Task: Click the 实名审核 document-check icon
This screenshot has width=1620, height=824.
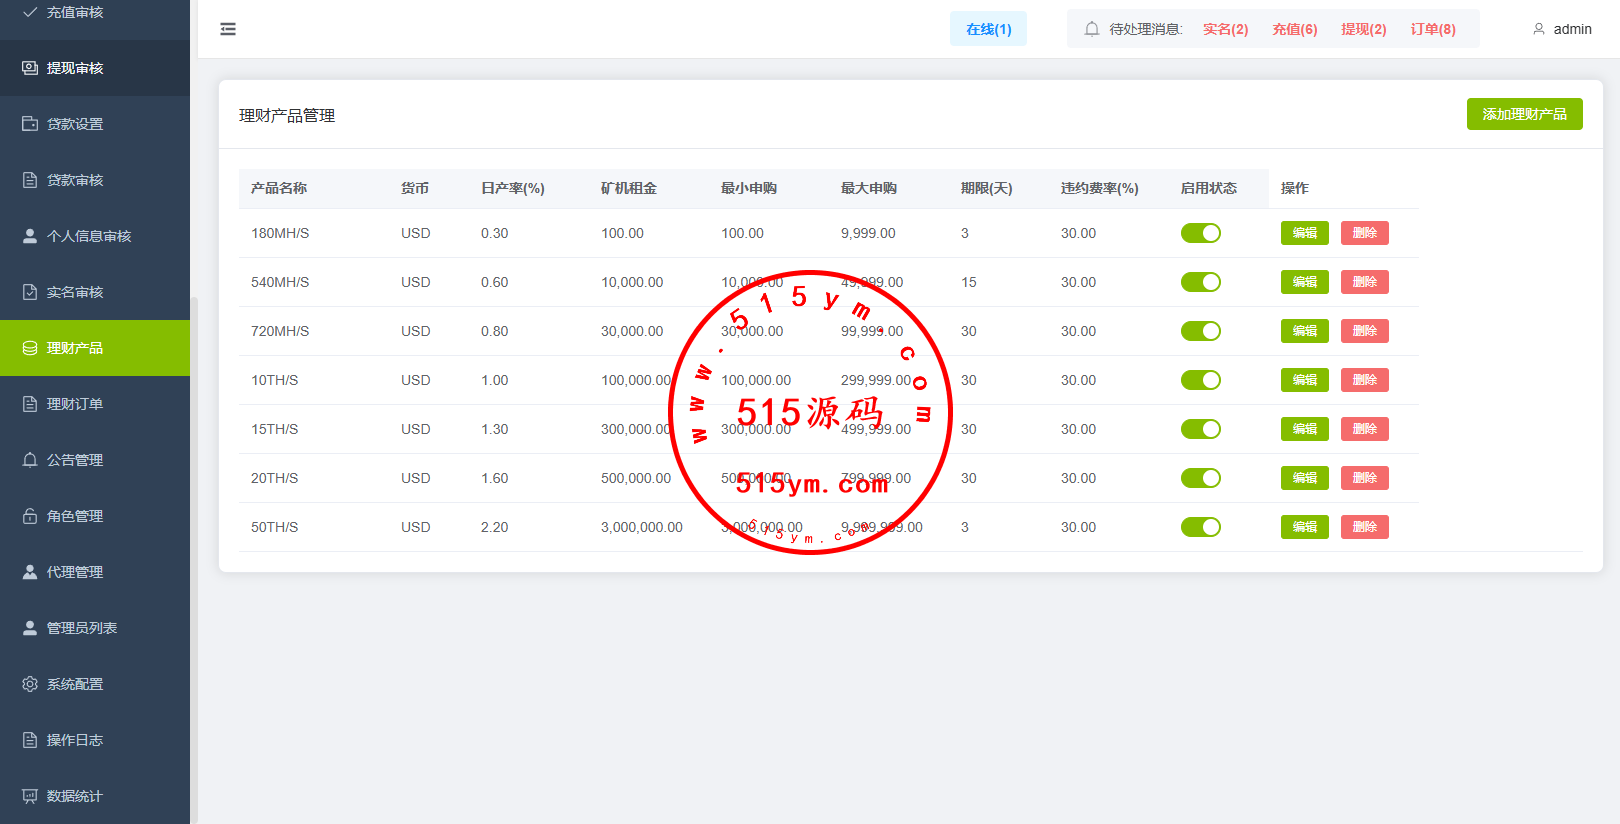Action: [30, 292]
